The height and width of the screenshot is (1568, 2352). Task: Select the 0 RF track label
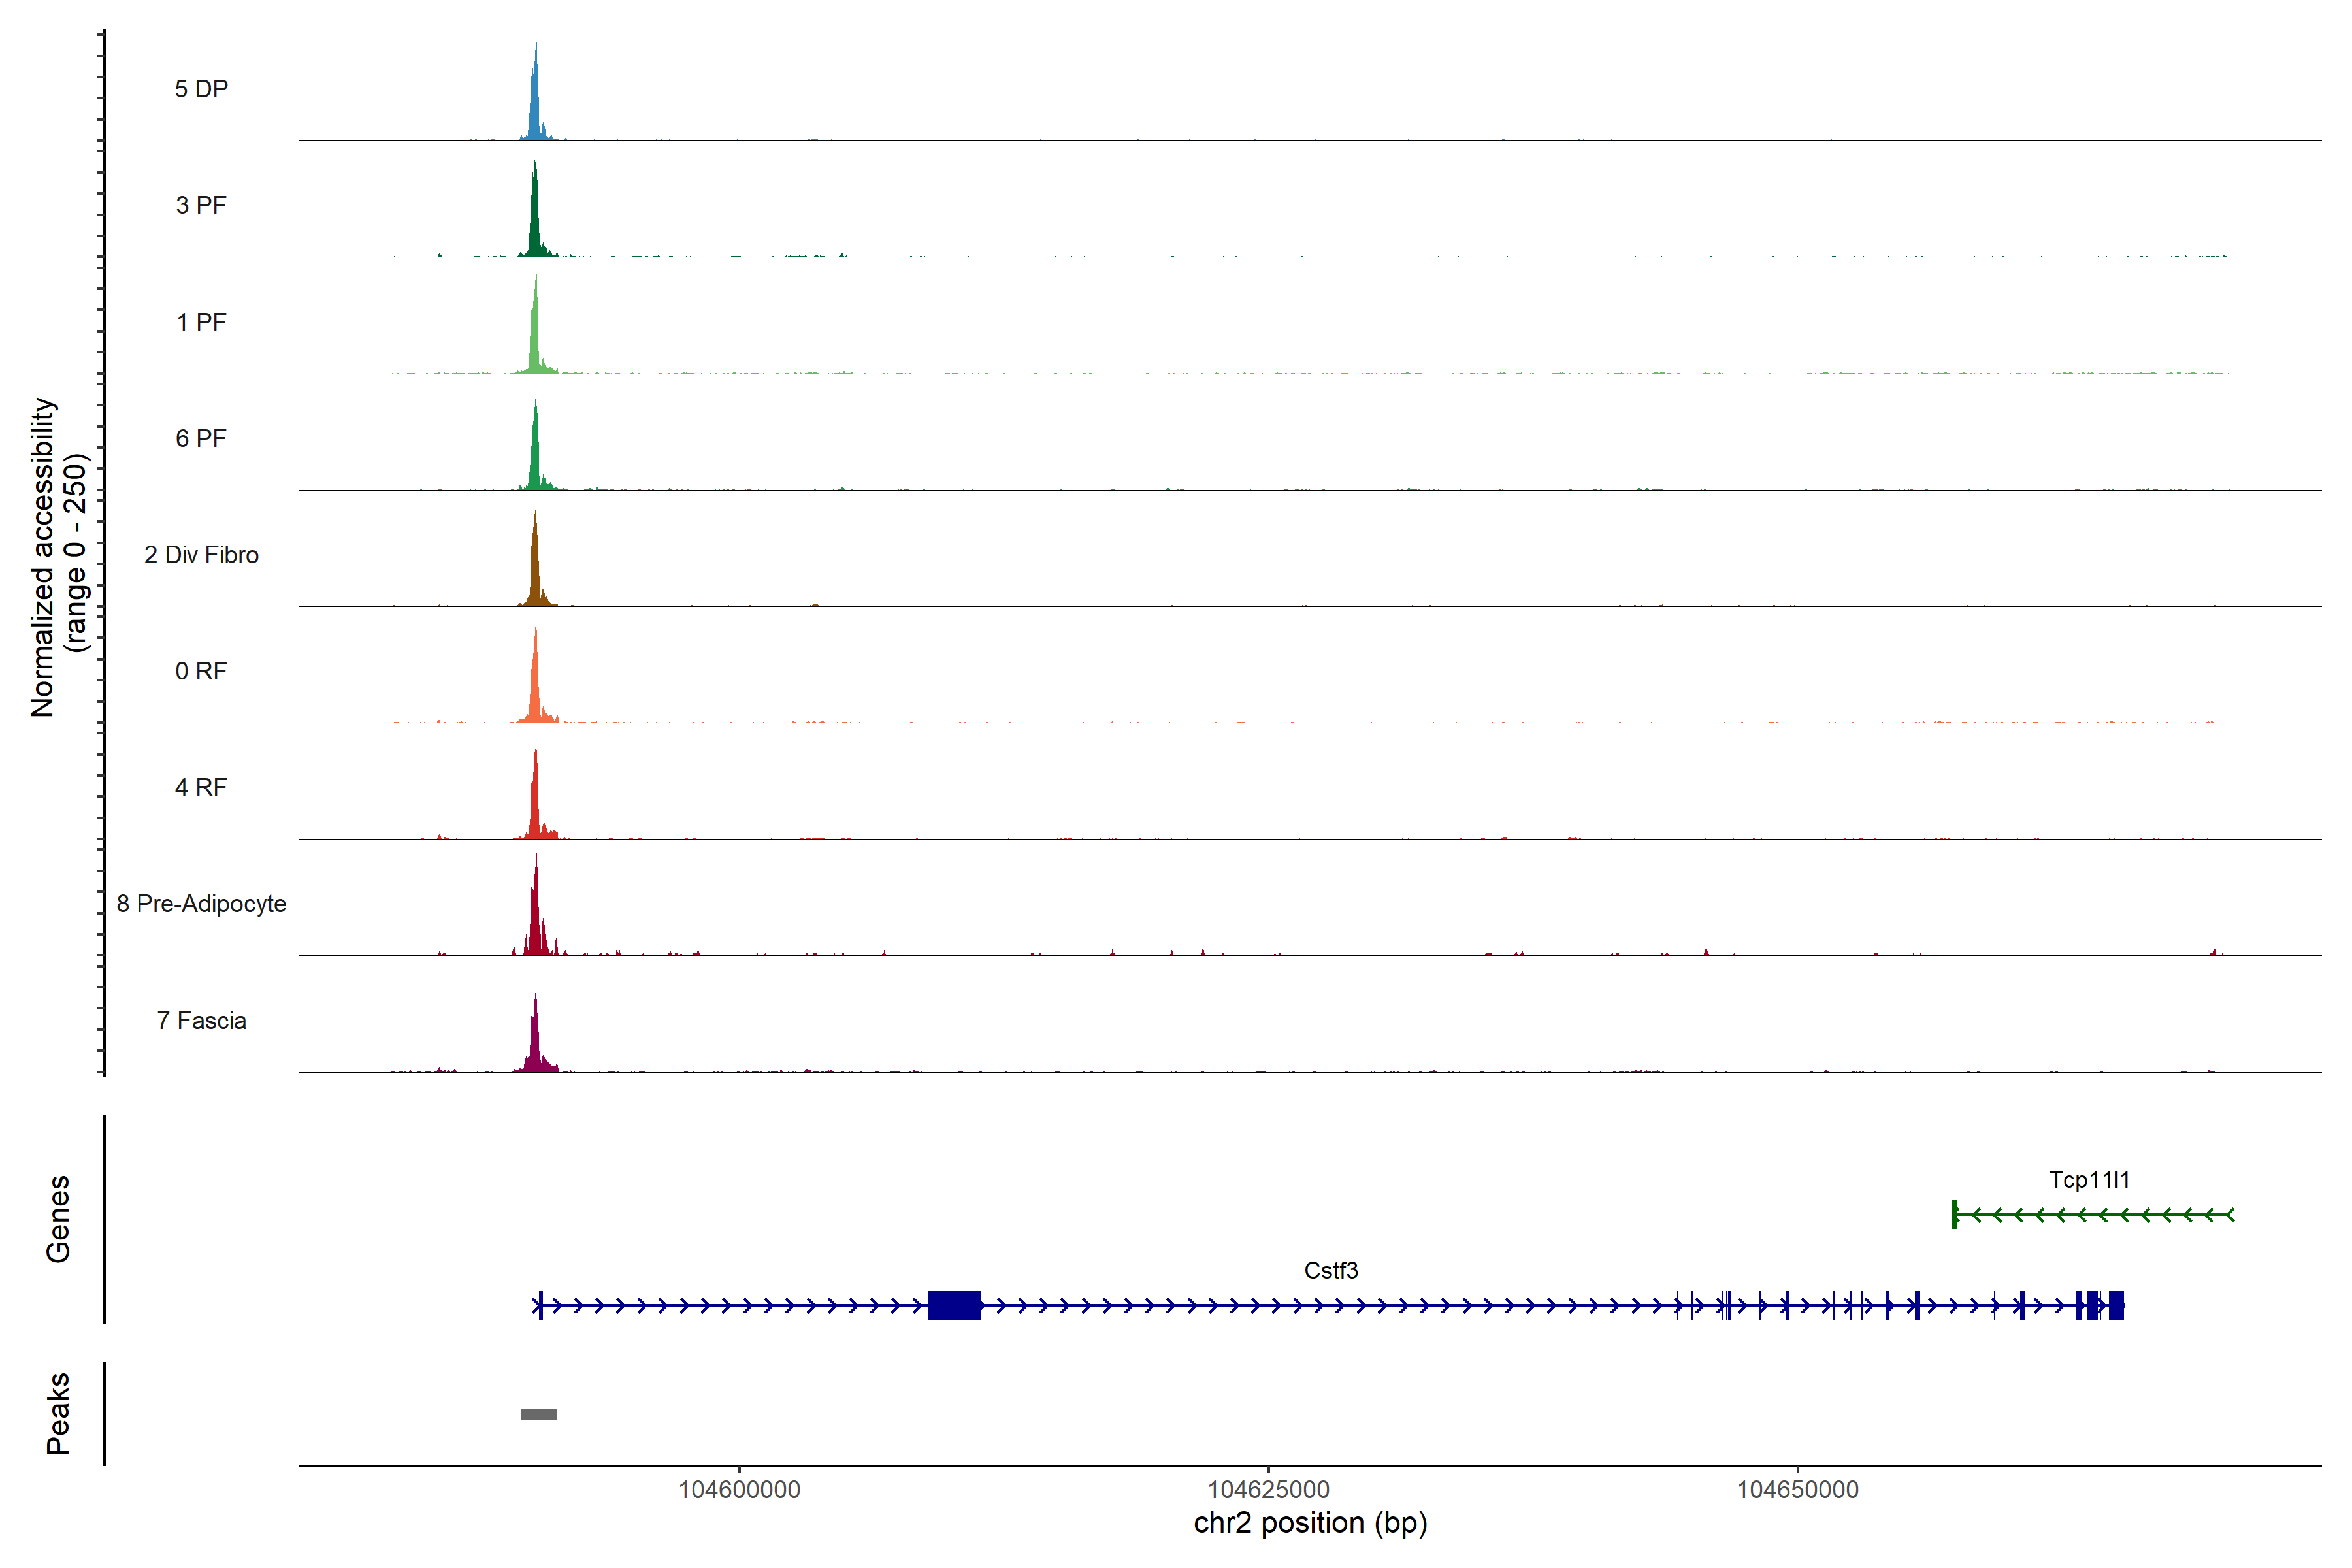pos(201,671)
